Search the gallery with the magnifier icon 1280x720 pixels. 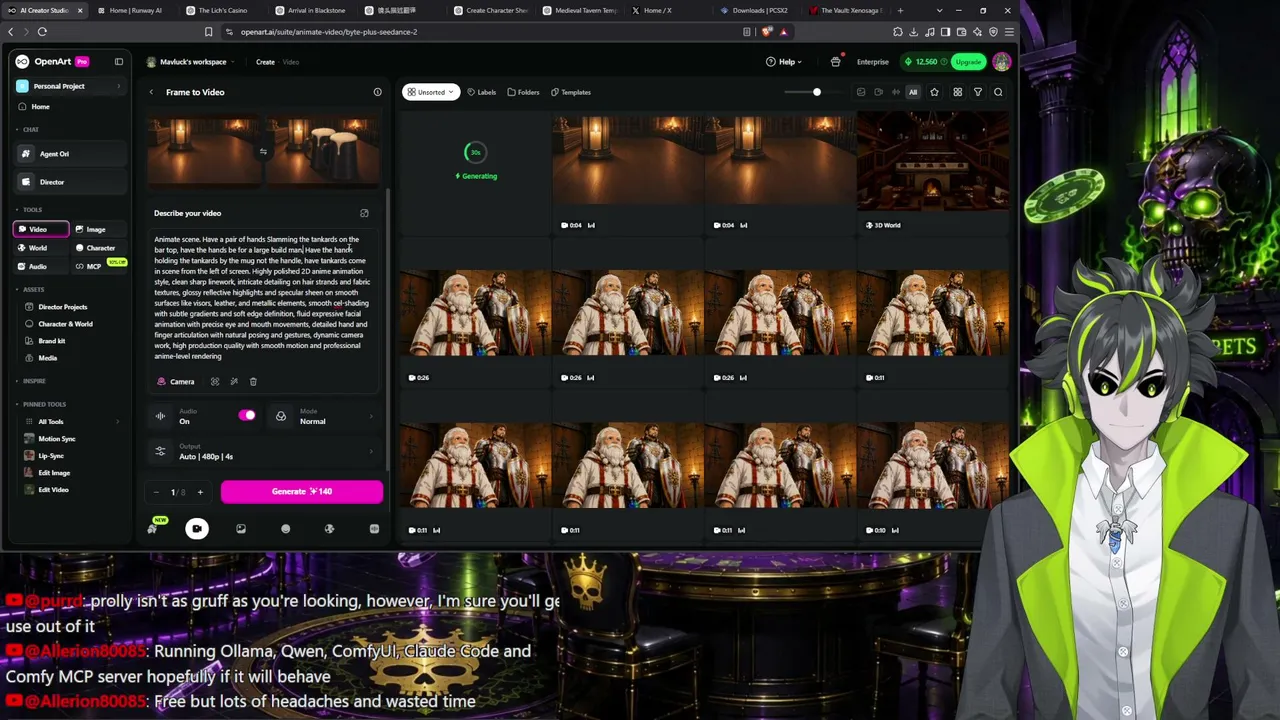(998, 92)
